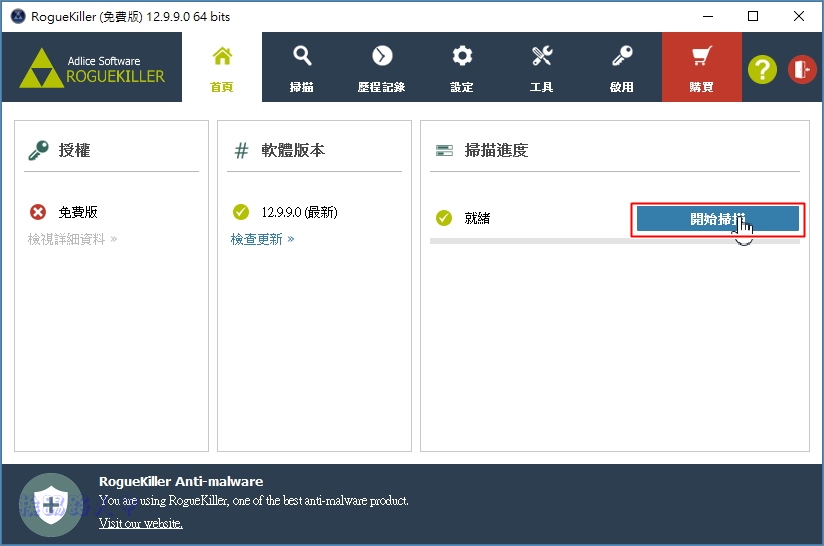The width and height of the screenshot is (824, 546).
Task: Click the shield icon in footer
Action: (51, 505)
